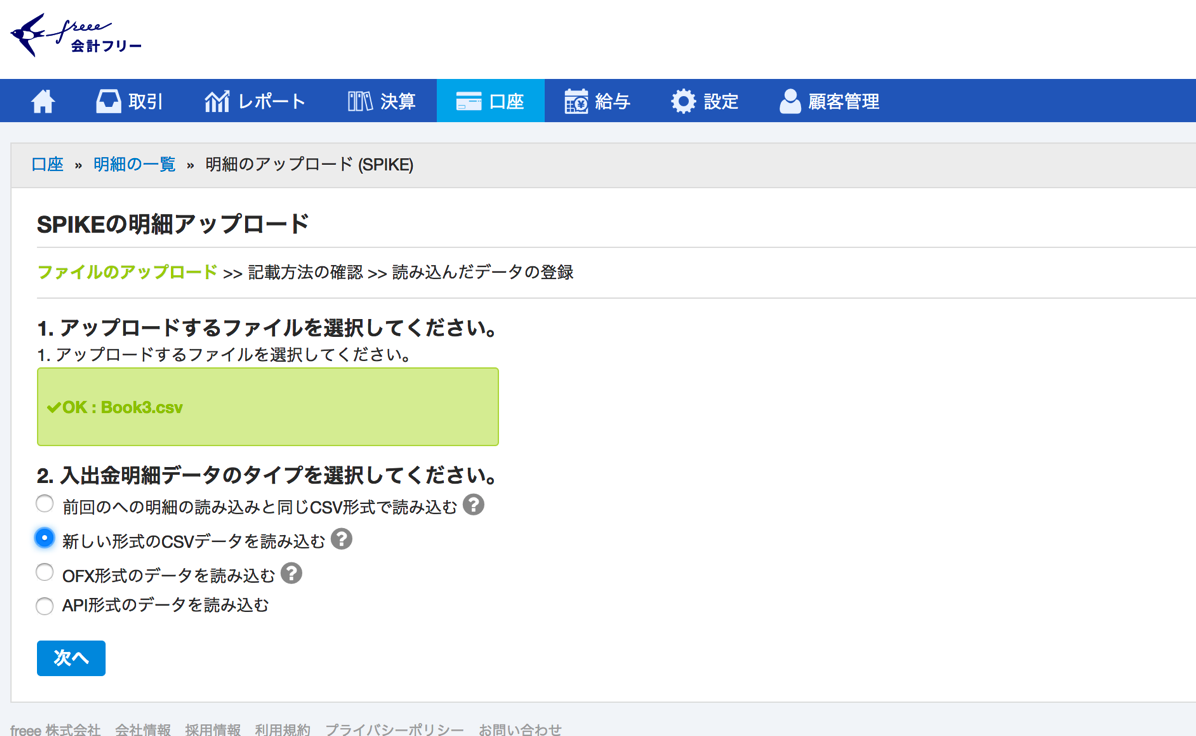Image resolution: width=1196 pixels, height=736 pixels.
Task: Click the green checkmark beside OK
Action: 53,408
